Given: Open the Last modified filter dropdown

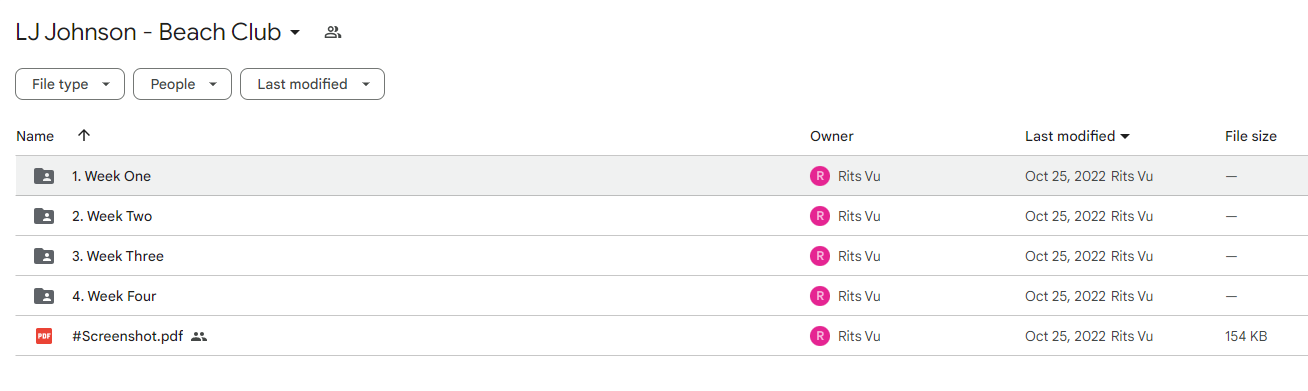Looking at the screenshot, I should tap(312, 84).
